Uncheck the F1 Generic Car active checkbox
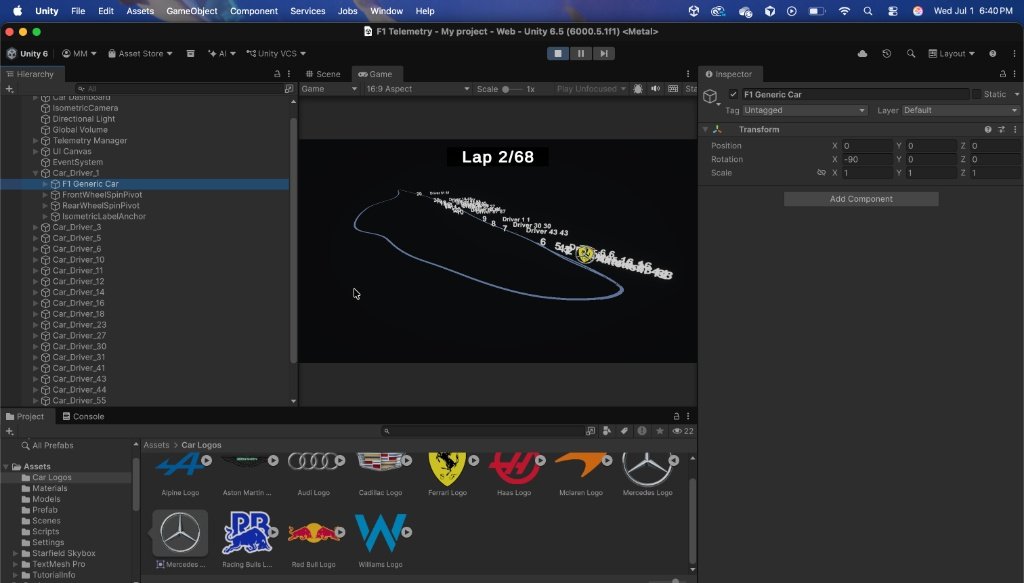Viewport: 1024px width, 583px height. pyautogui.click(x=733, y=95)
